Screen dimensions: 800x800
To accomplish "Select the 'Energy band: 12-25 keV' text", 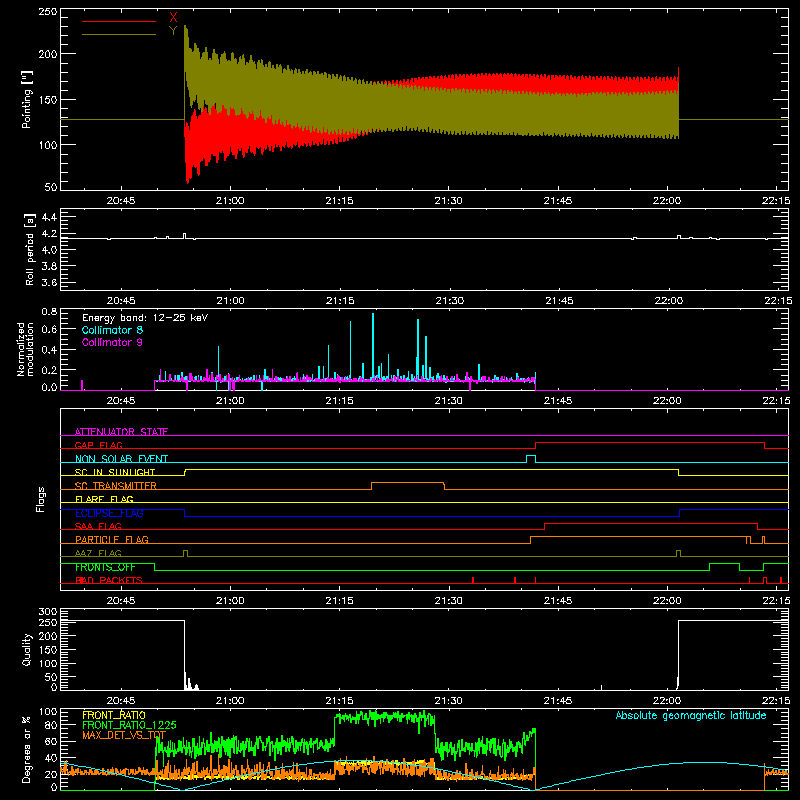I will click(x=145, y=318).
